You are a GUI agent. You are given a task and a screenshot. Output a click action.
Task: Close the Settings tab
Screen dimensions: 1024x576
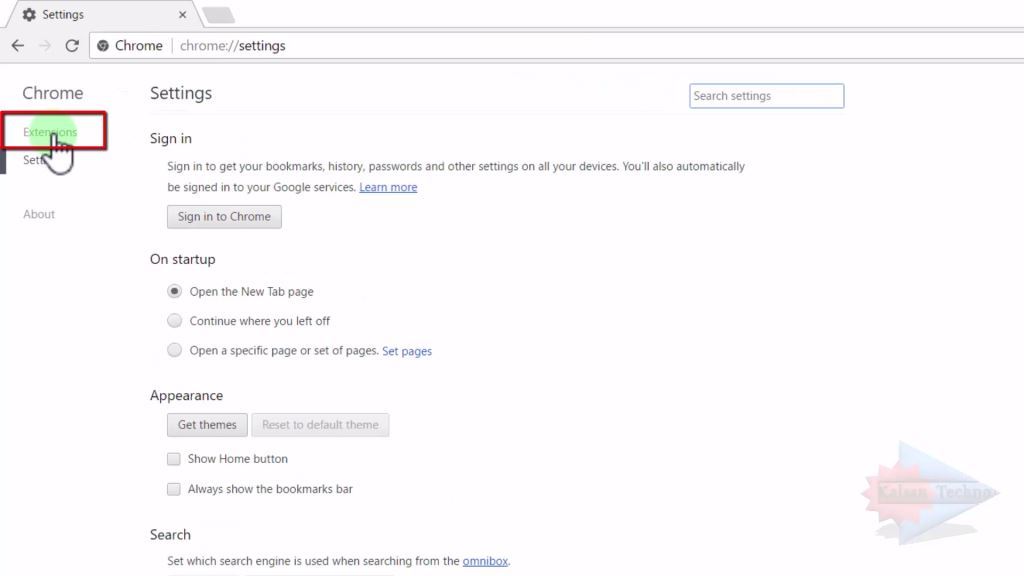[182, 14]
